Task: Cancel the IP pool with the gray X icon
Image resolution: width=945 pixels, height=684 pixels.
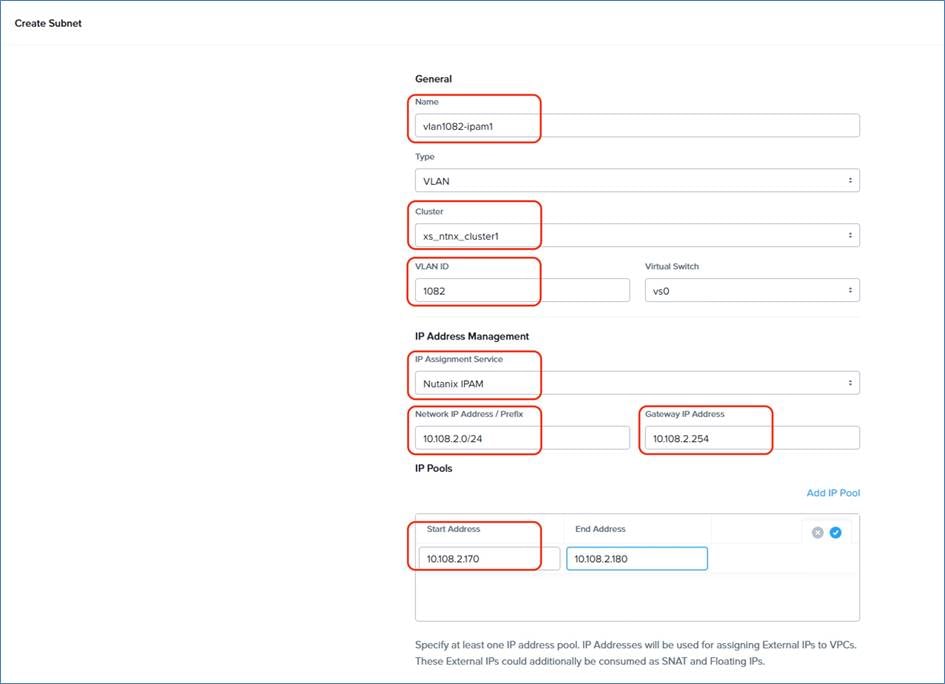Action: 817,532
